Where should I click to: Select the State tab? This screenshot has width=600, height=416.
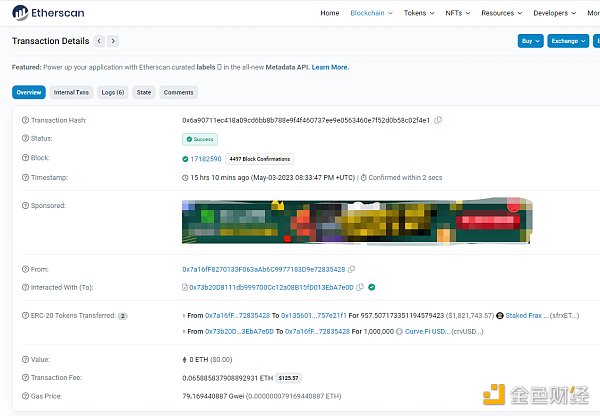click(x=144, y=92)
